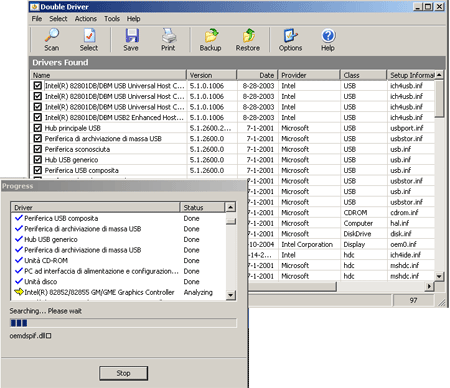This screenshot has width=450, height=388.
Task: Select Unità CD-ROM row in Progress list
Action: point(118,260)
